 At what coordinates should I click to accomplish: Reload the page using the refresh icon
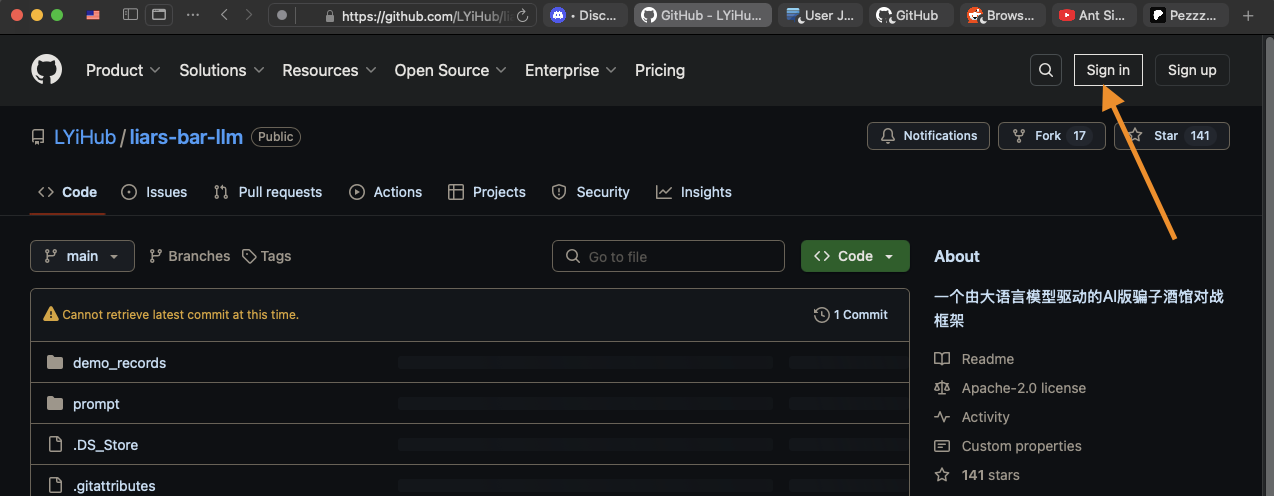click(x=523, y=16)
